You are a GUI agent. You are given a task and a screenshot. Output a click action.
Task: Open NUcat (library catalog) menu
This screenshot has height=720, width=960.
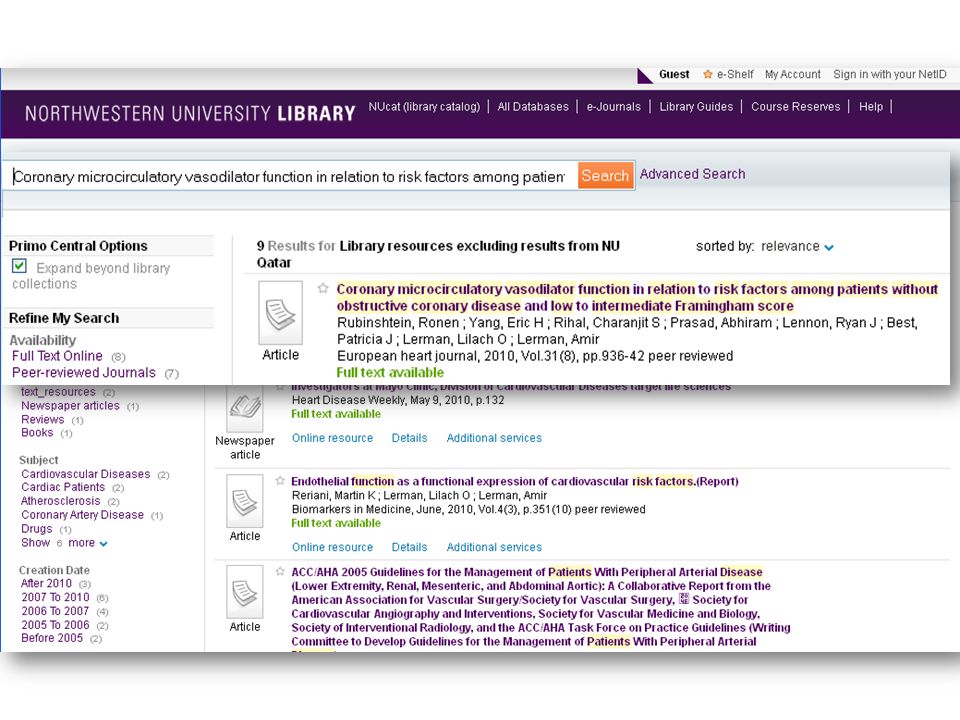(x=424, y=107)
